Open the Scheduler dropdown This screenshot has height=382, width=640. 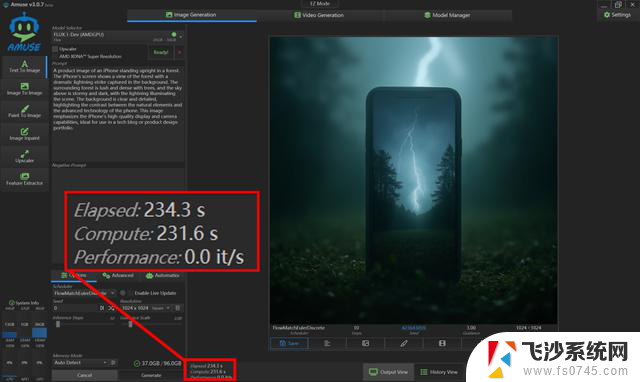[x=84, y=293]
